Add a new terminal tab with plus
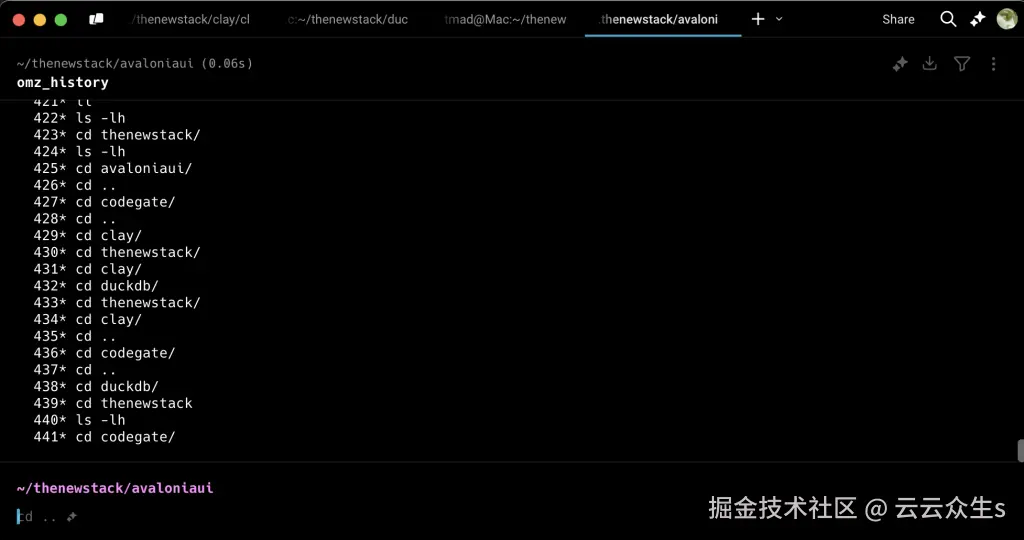Image resolution: width=1024 pixels, height=540 pixels. [758, 19]
